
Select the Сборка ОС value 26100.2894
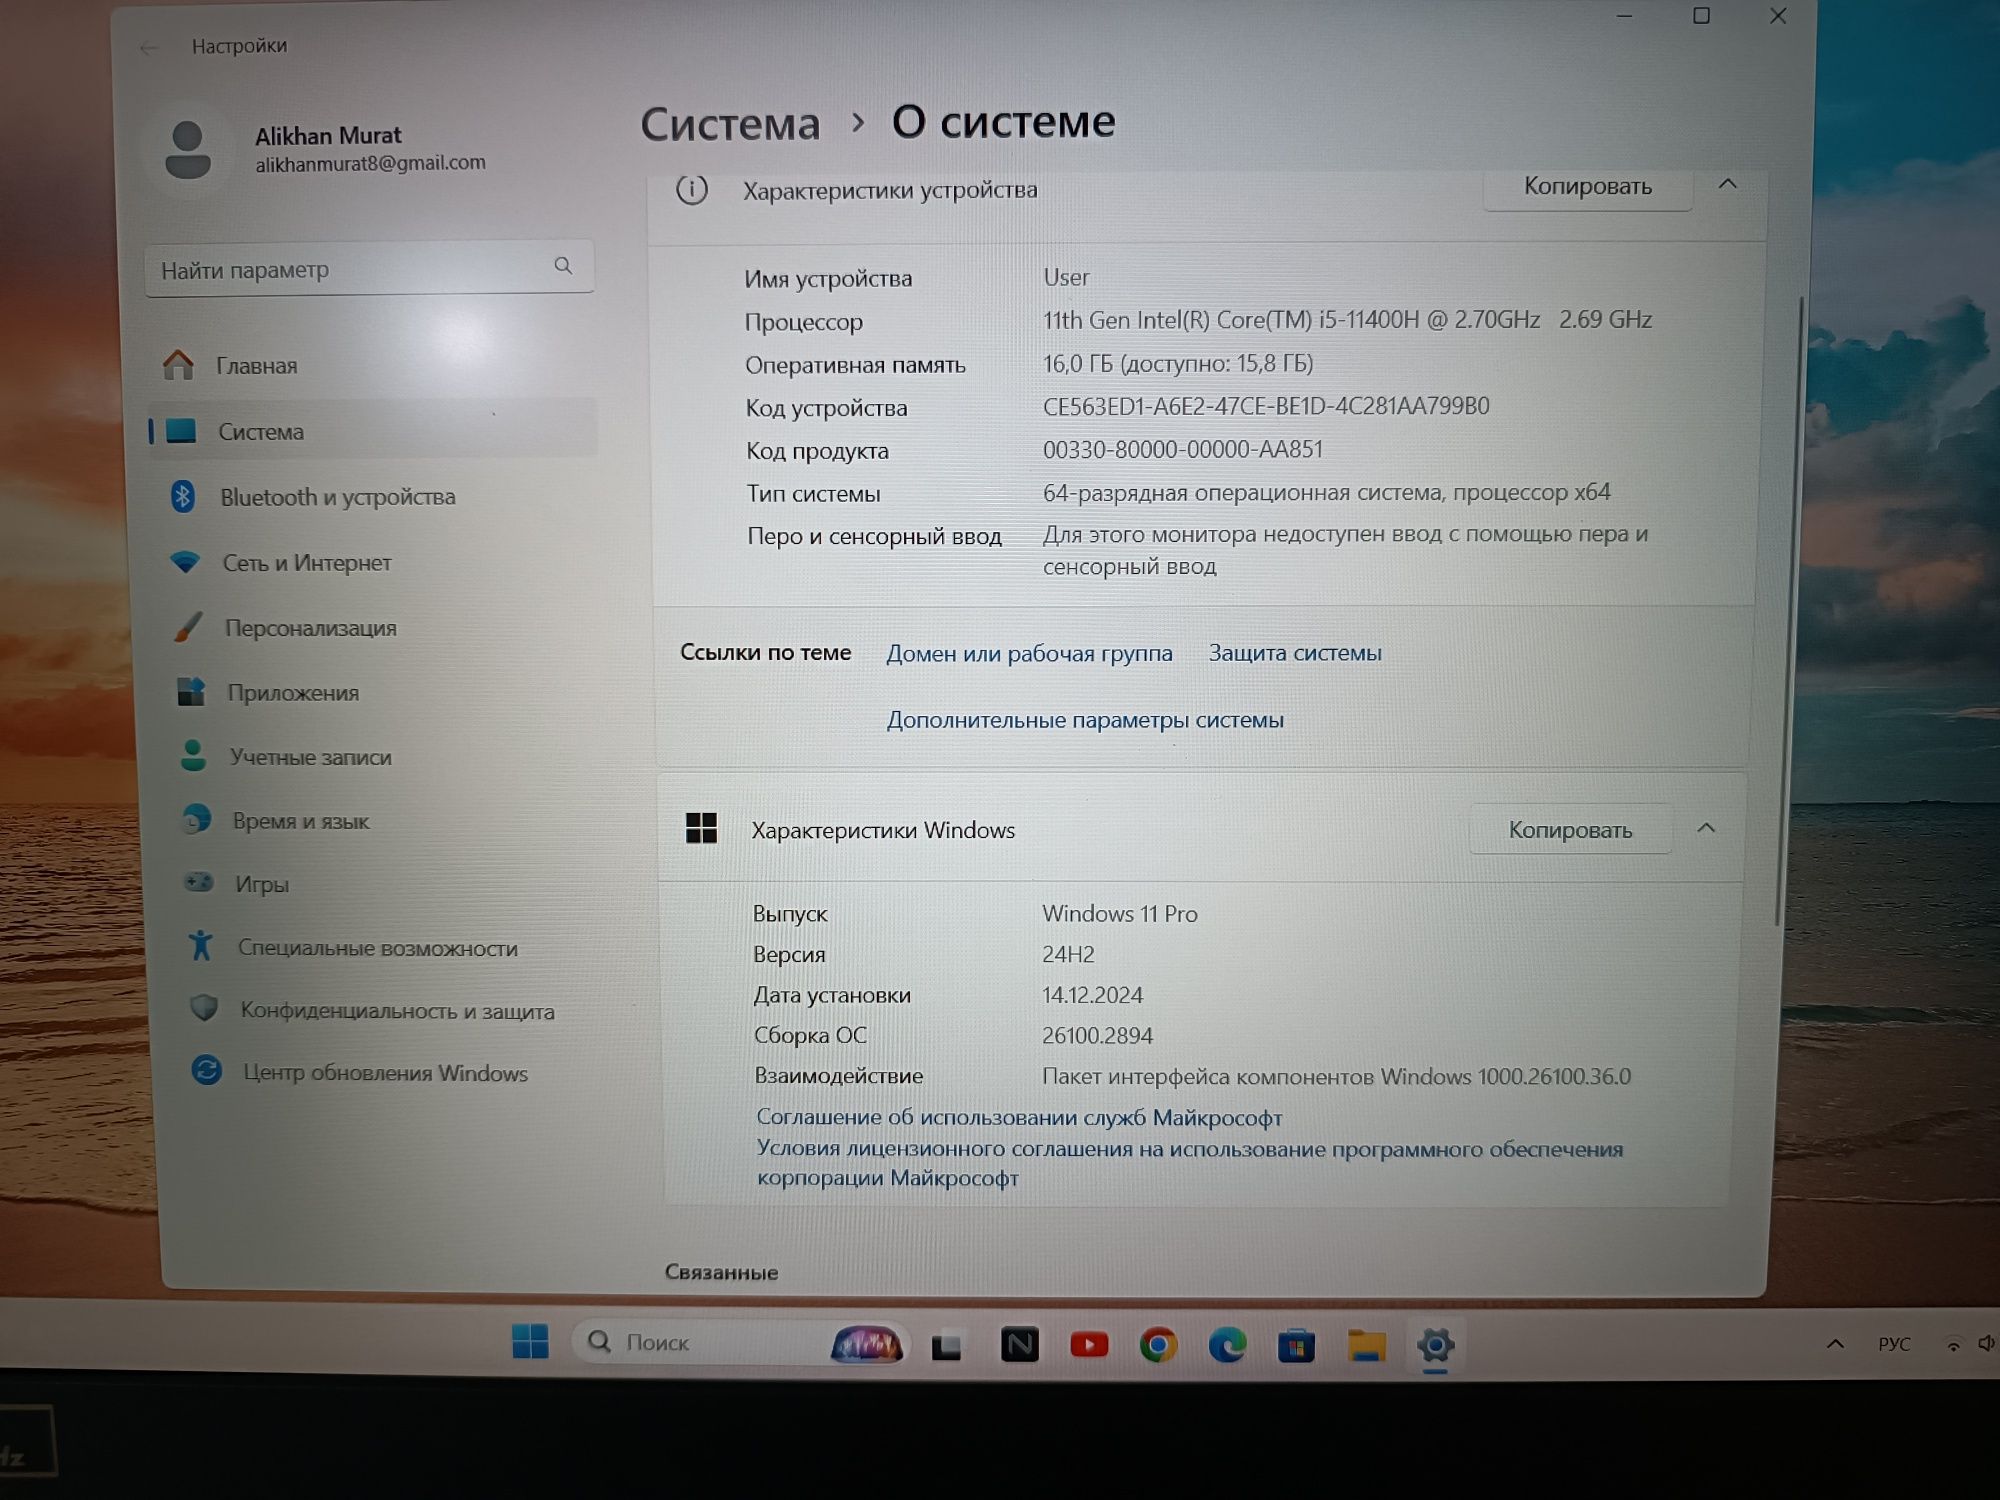point(1097,1036)
